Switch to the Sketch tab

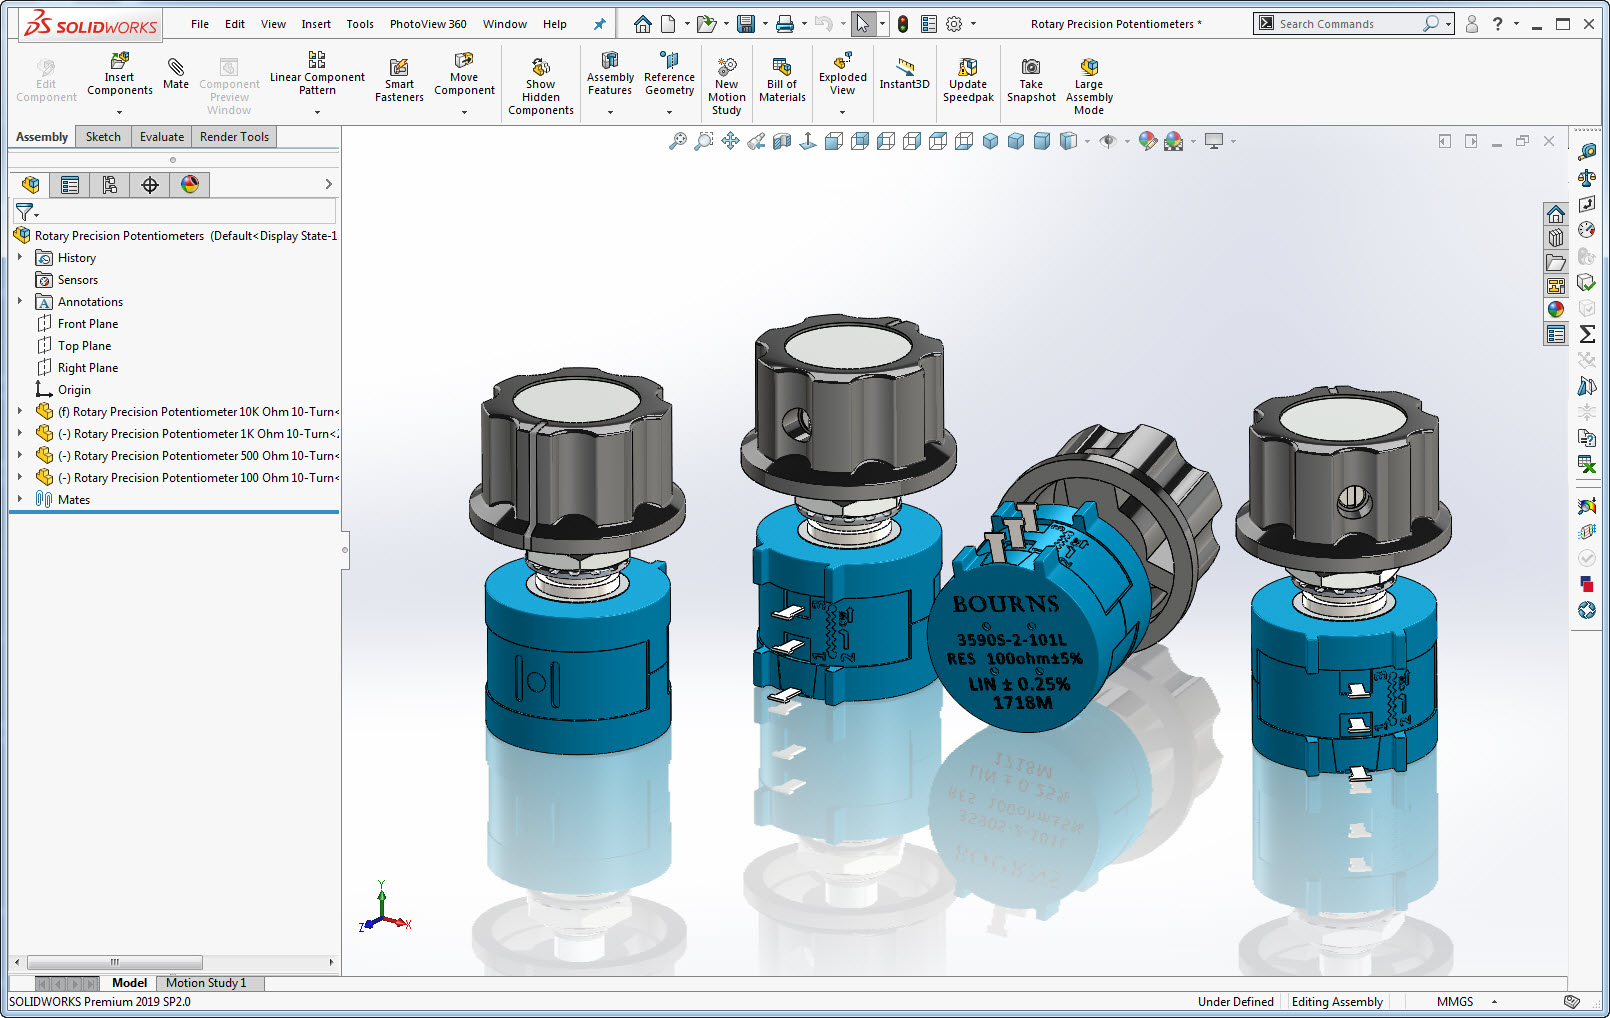click(x=103, y=137)
